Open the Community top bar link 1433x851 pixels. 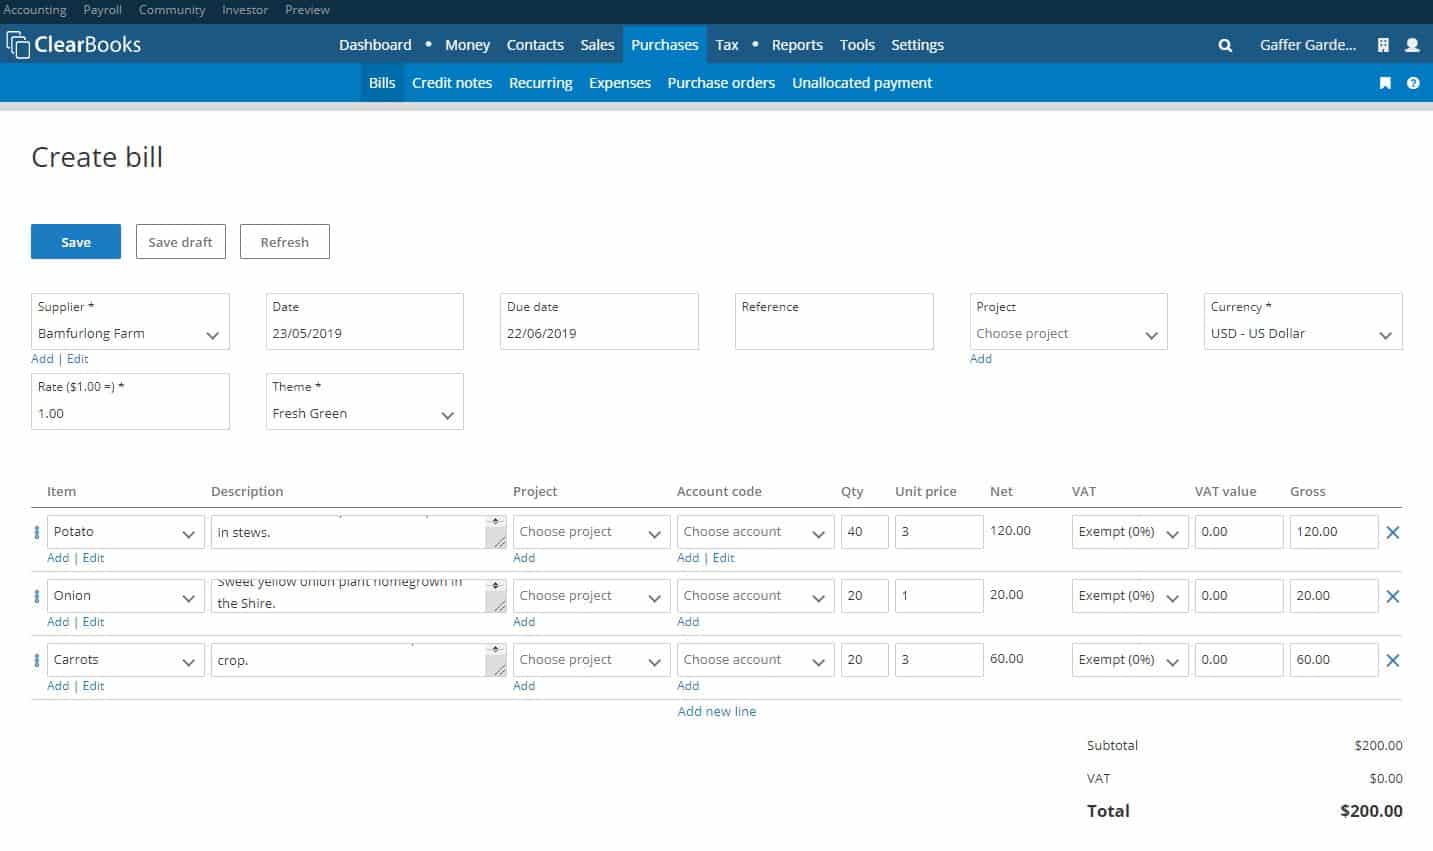coord(172,10)
